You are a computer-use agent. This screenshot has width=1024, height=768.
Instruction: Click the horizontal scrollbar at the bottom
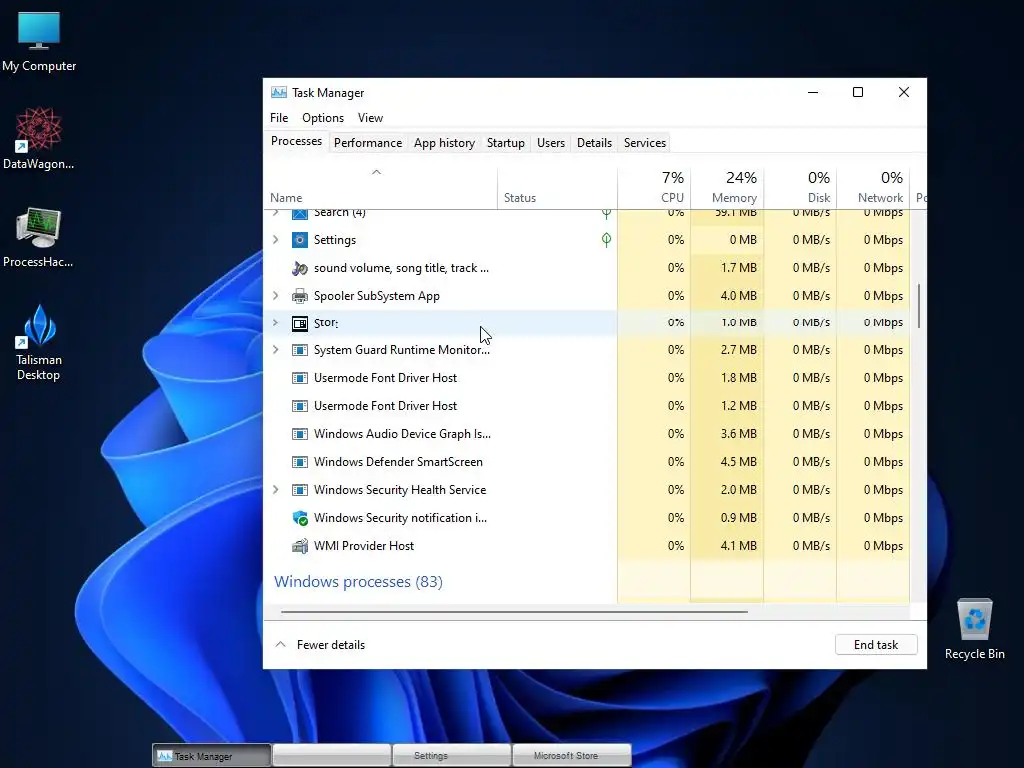pos(514,612)
